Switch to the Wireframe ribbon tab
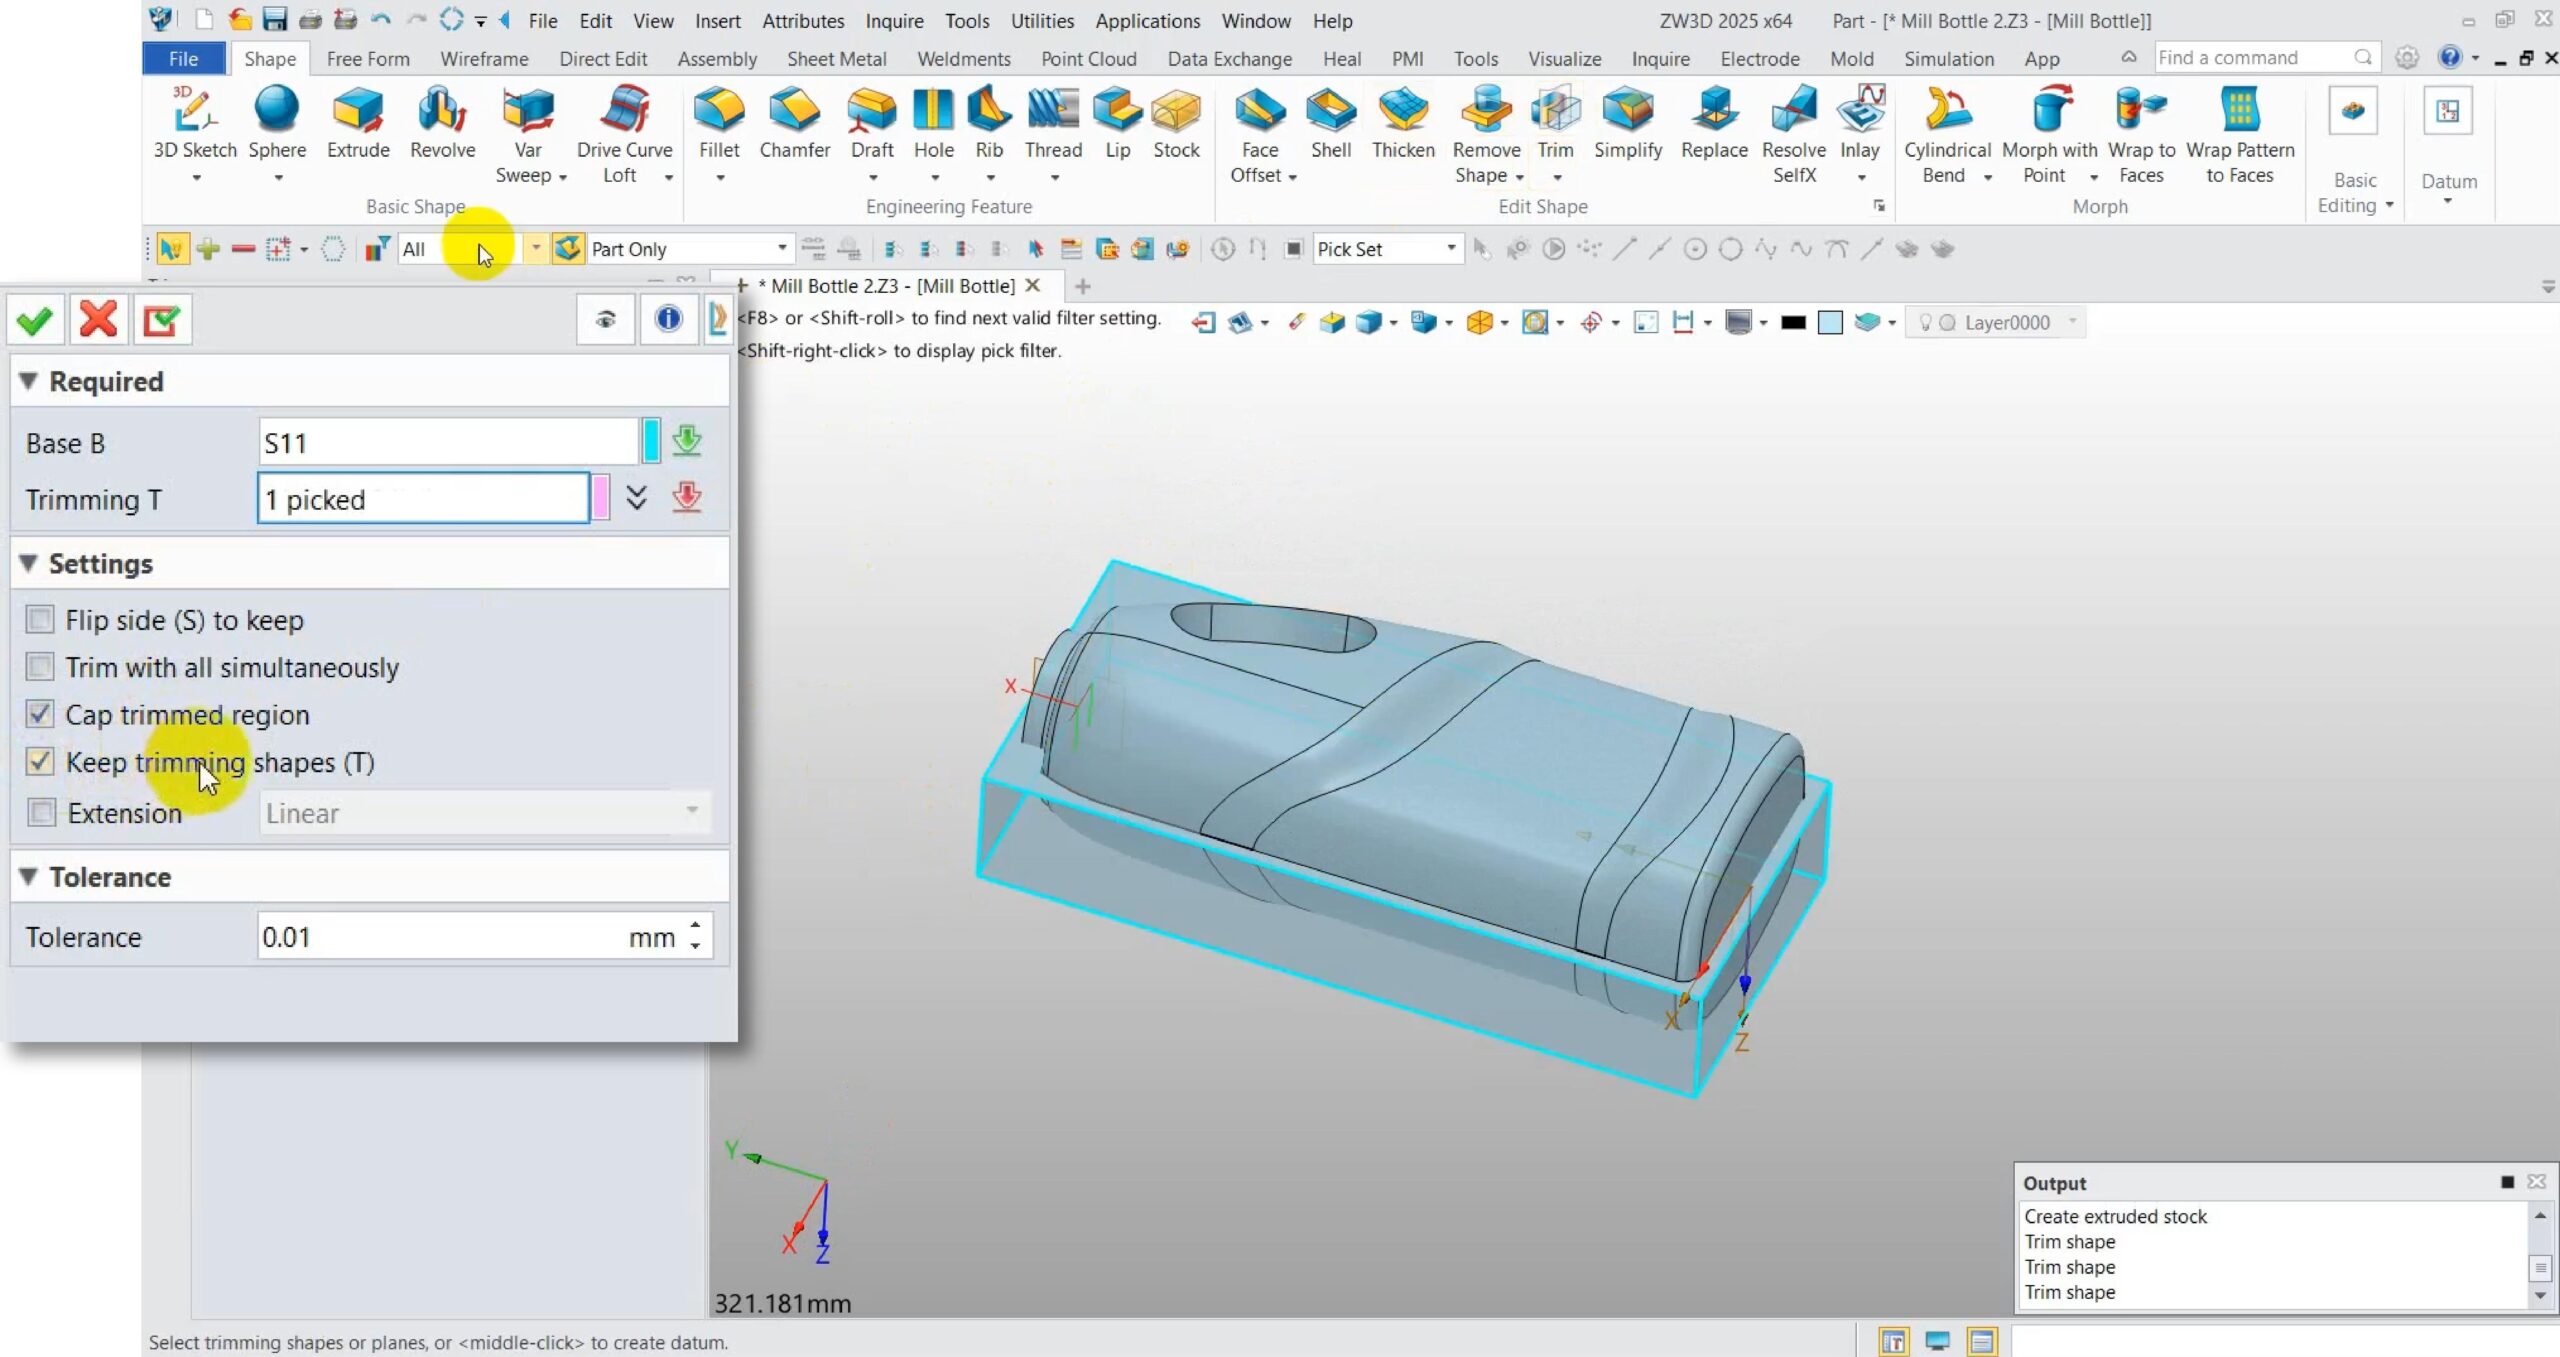The width and height of the screenshot is (2560, 1357). tap(484, 59)
